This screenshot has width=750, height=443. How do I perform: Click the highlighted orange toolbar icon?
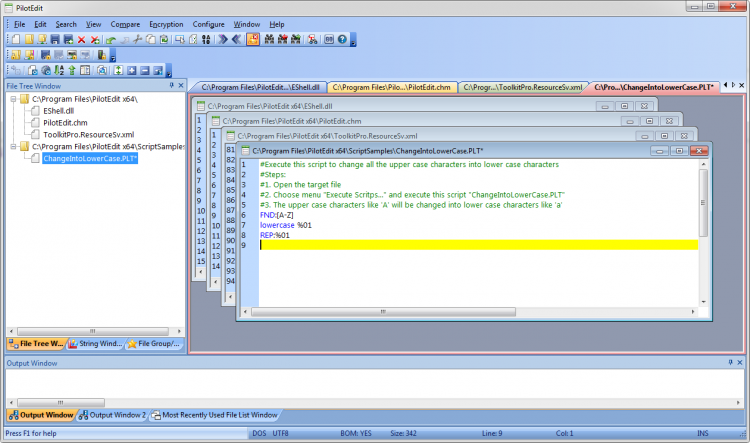pos(253,39)
